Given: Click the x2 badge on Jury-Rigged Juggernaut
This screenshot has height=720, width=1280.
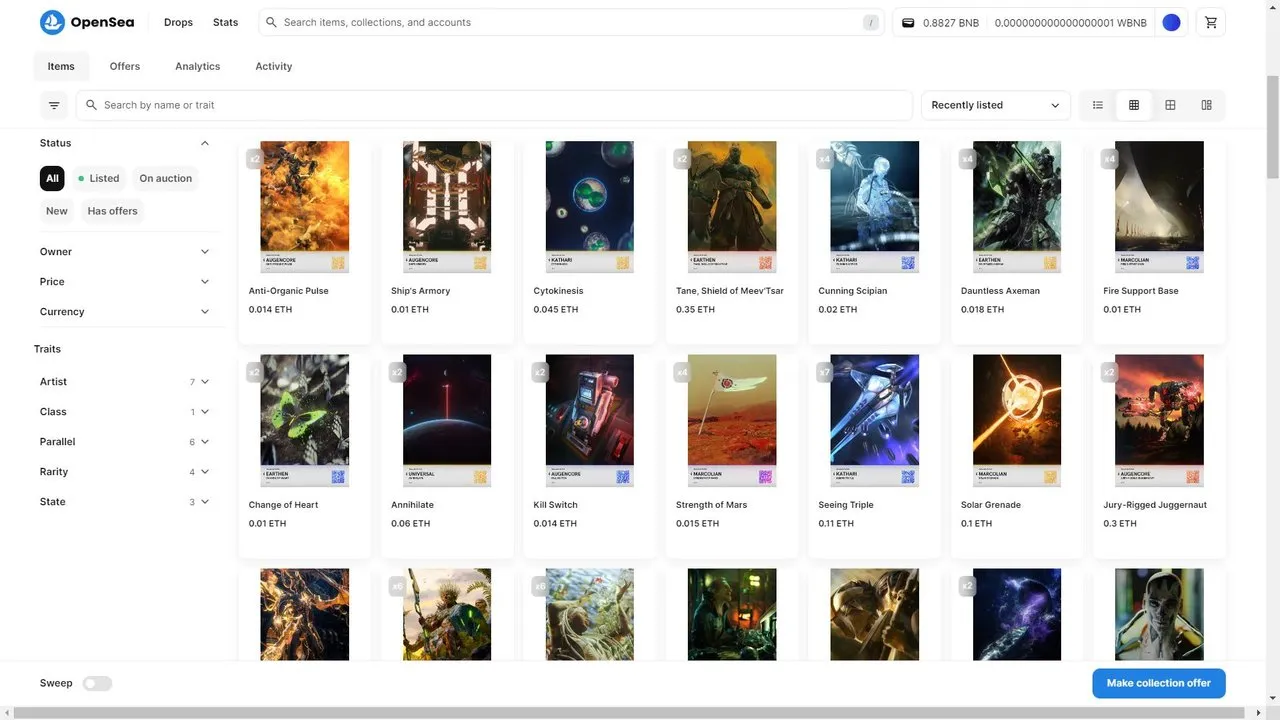Looking at the screenshot, I should click(1109, 373).
